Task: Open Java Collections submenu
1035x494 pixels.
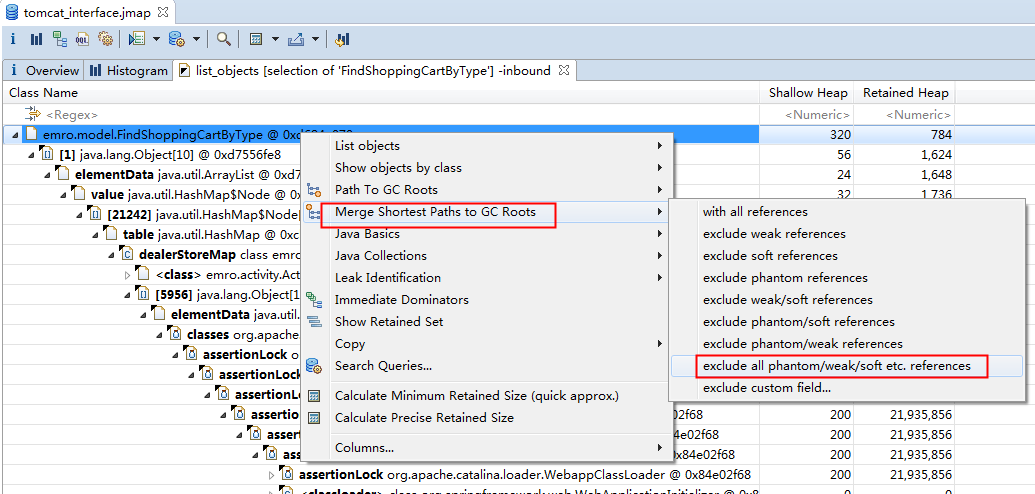Action: coord(486,256)
